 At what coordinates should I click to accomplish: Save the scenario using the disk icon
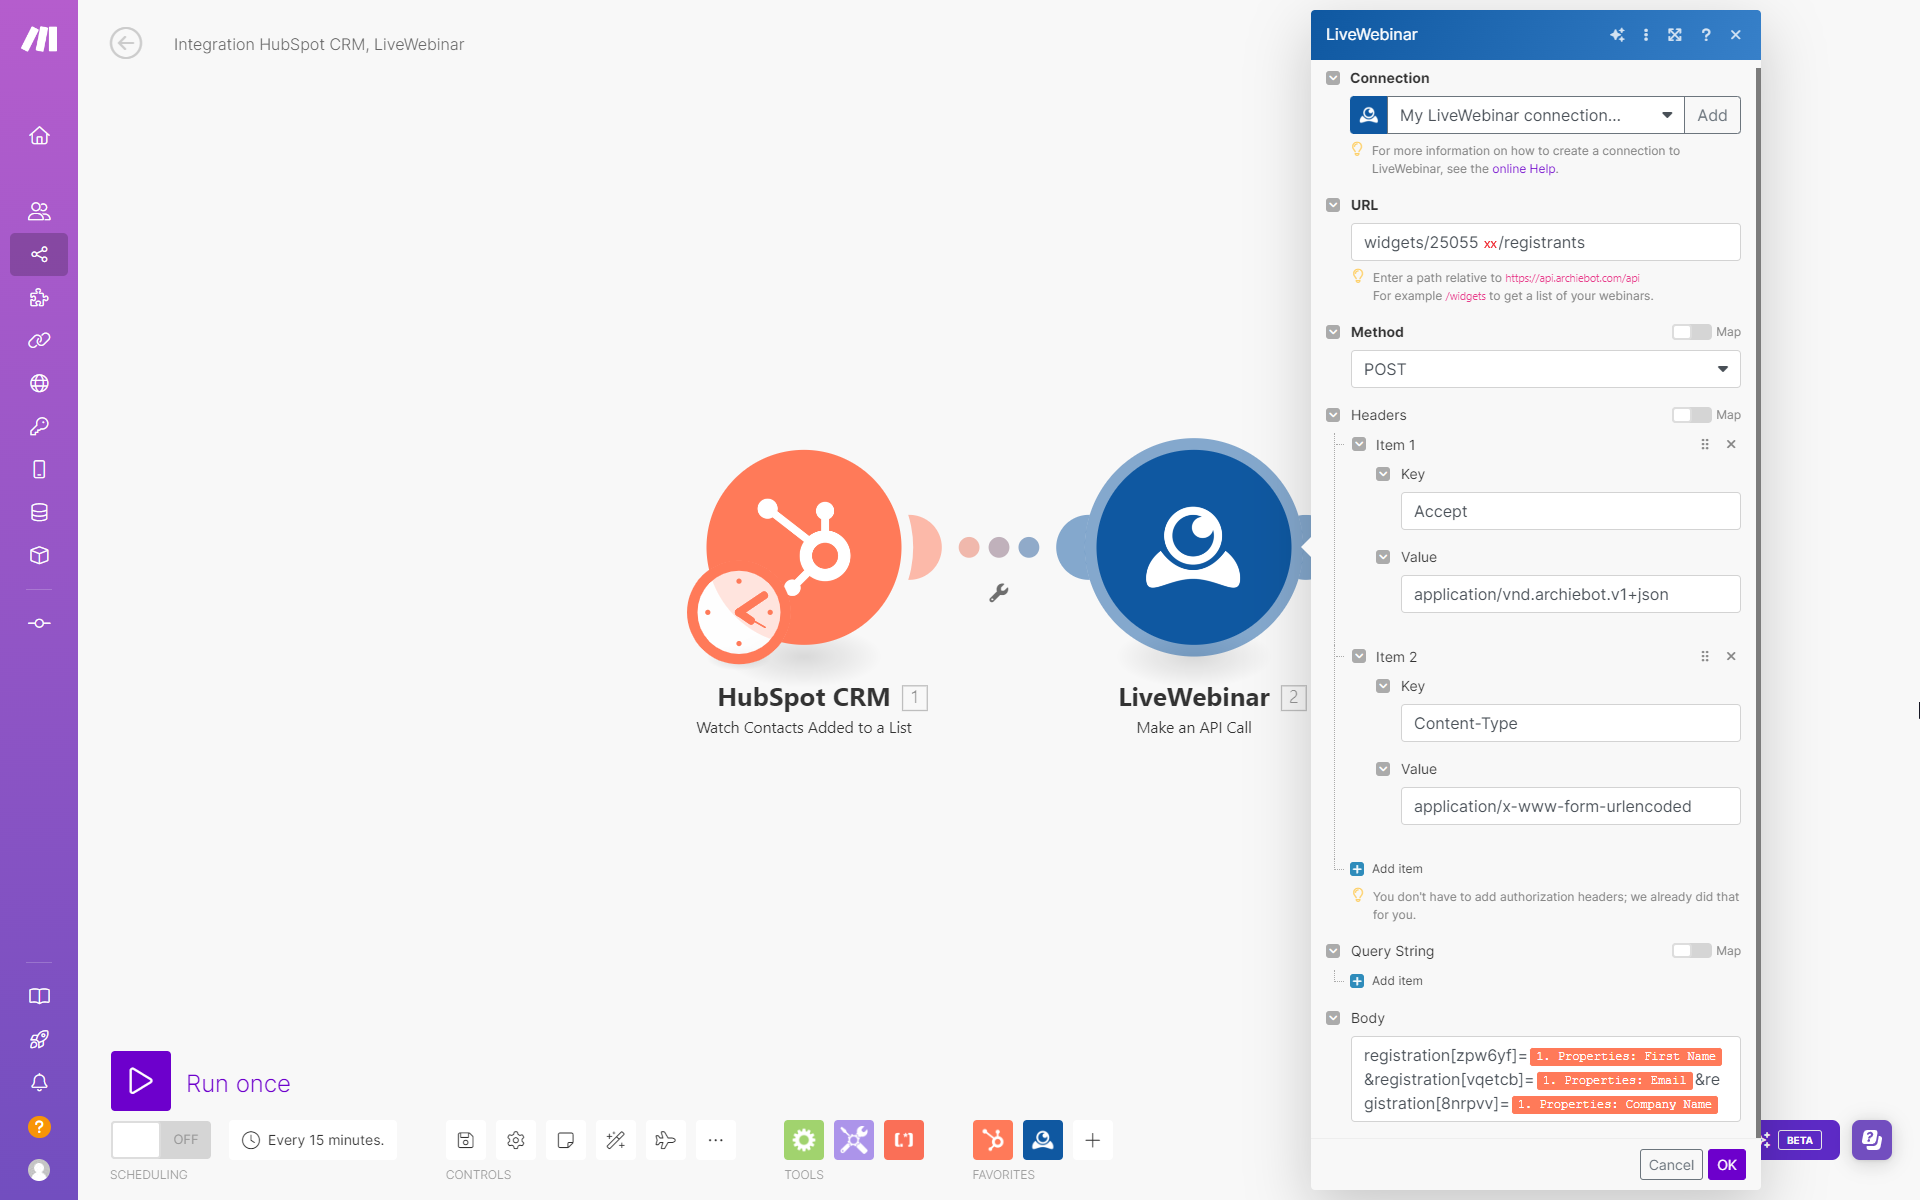tap(465, 1140)
